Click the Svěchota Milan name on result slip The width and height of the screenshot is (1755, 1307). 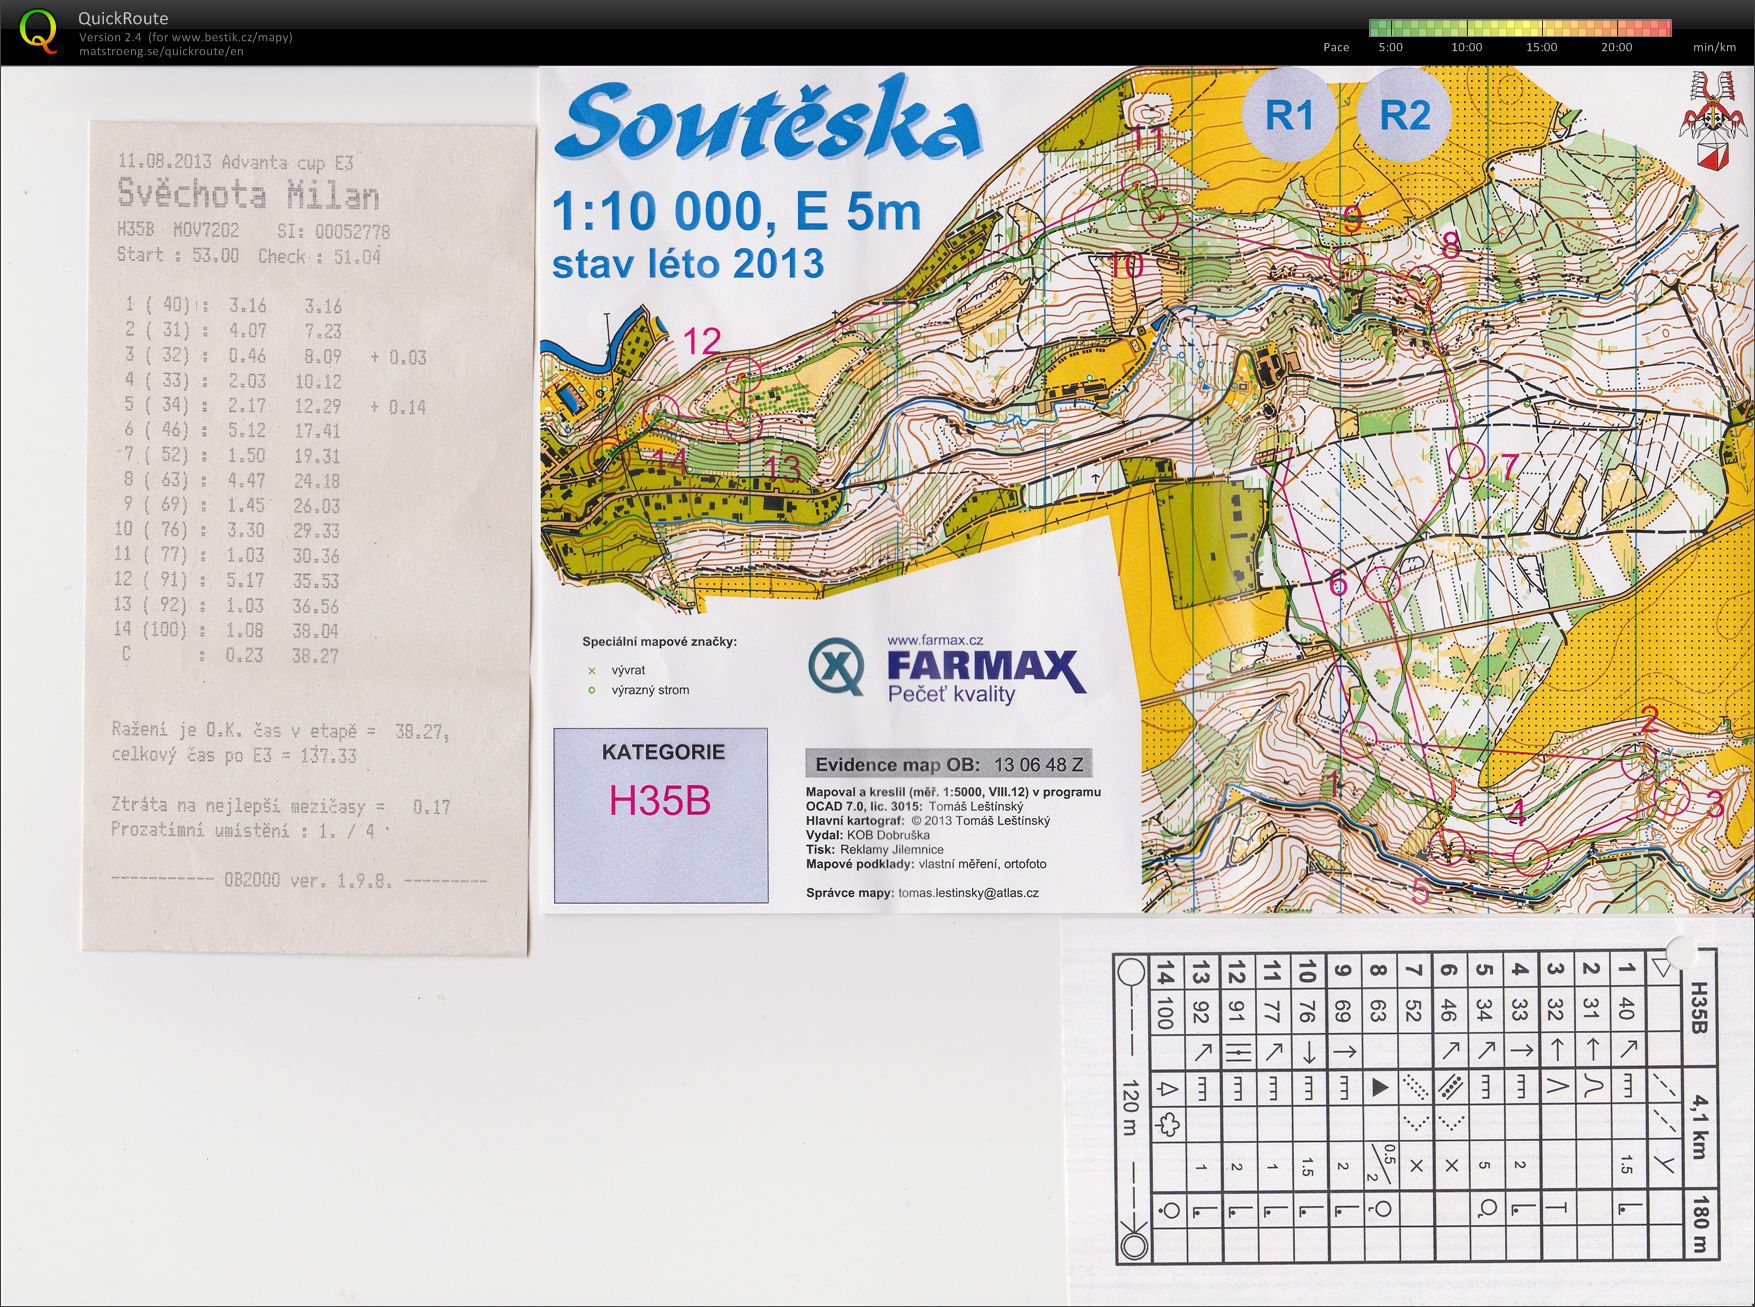point(248,193)
